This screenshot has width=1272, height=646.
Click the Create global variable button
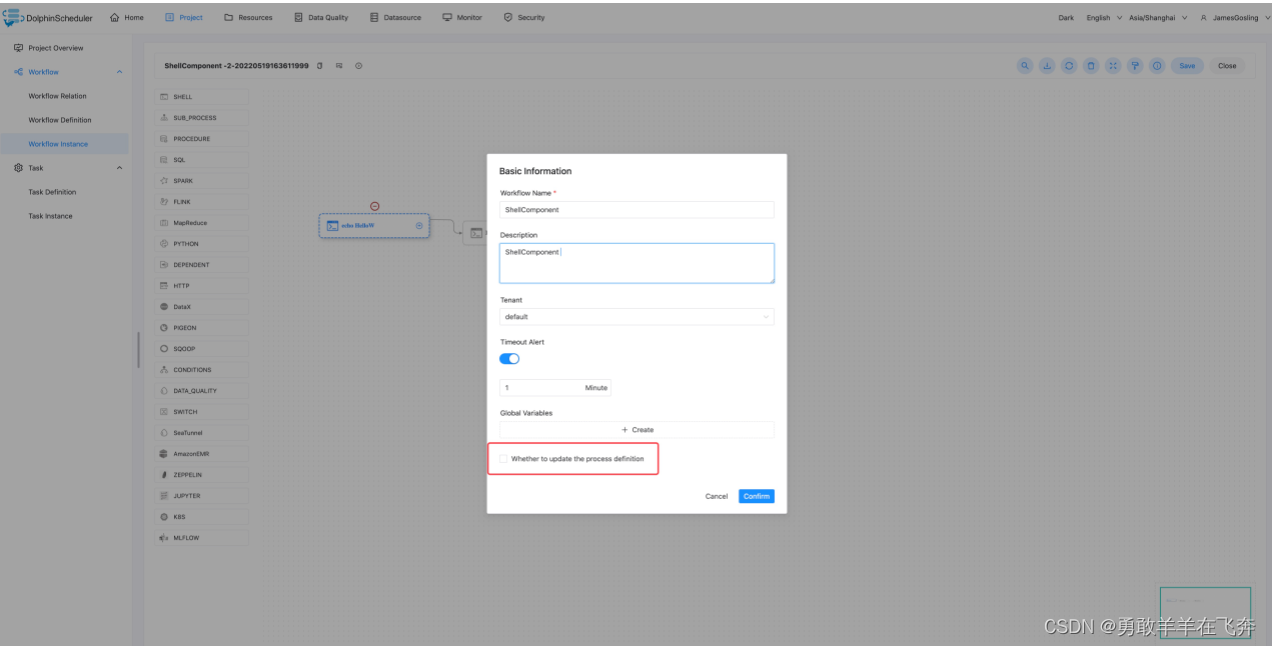tap(636, 430)
